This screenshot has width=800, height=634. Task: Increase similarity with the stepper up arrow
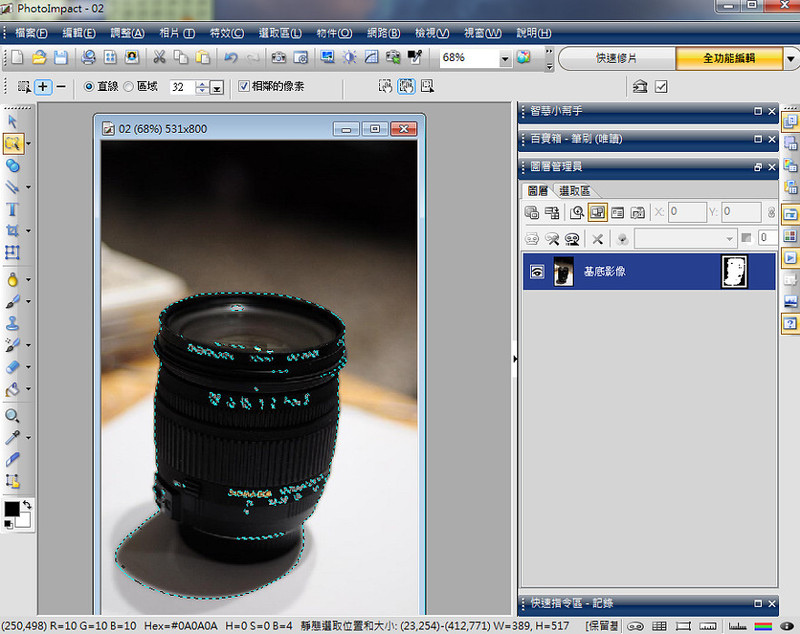coord(203,84)
